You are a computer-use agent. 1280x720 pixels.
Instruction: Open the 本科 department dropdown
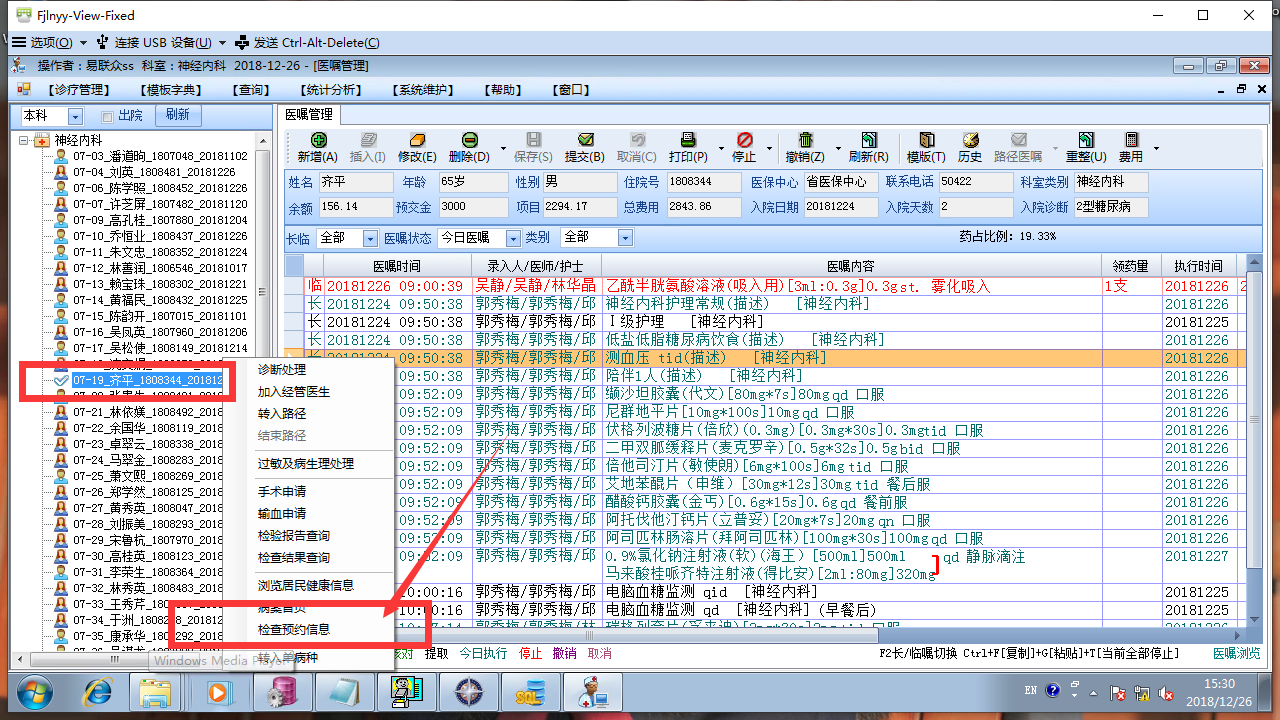coord(75,116)
